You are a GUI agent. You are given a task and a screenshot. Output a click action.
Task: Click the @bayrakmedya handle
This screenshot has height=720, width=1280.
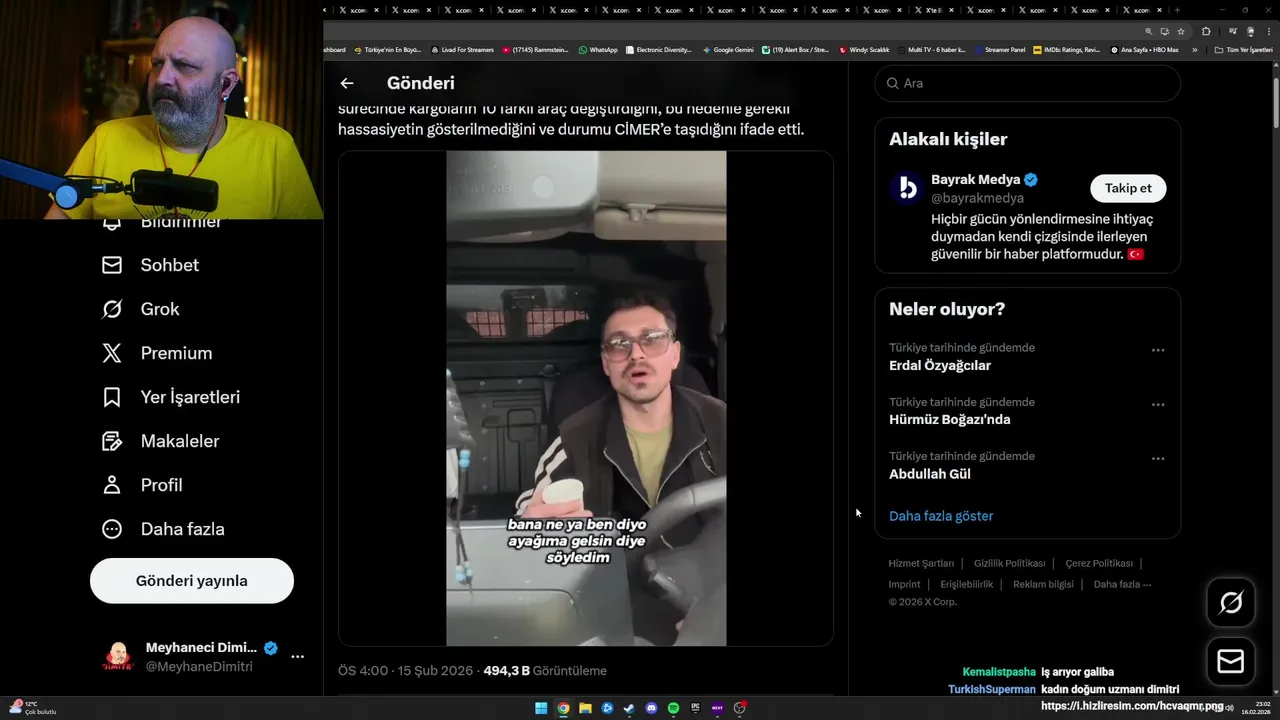coord(977,198)
